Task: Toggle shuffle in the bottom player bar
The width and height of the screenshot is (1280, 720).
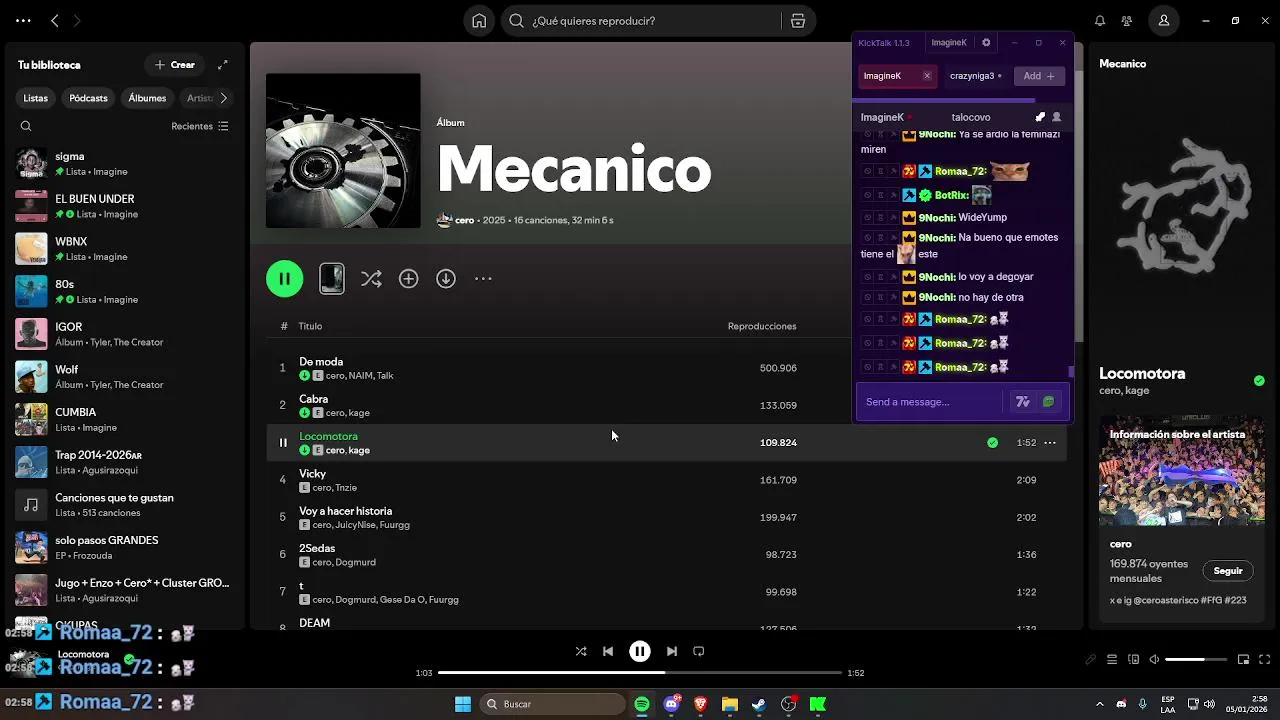Action: [581, 651]
